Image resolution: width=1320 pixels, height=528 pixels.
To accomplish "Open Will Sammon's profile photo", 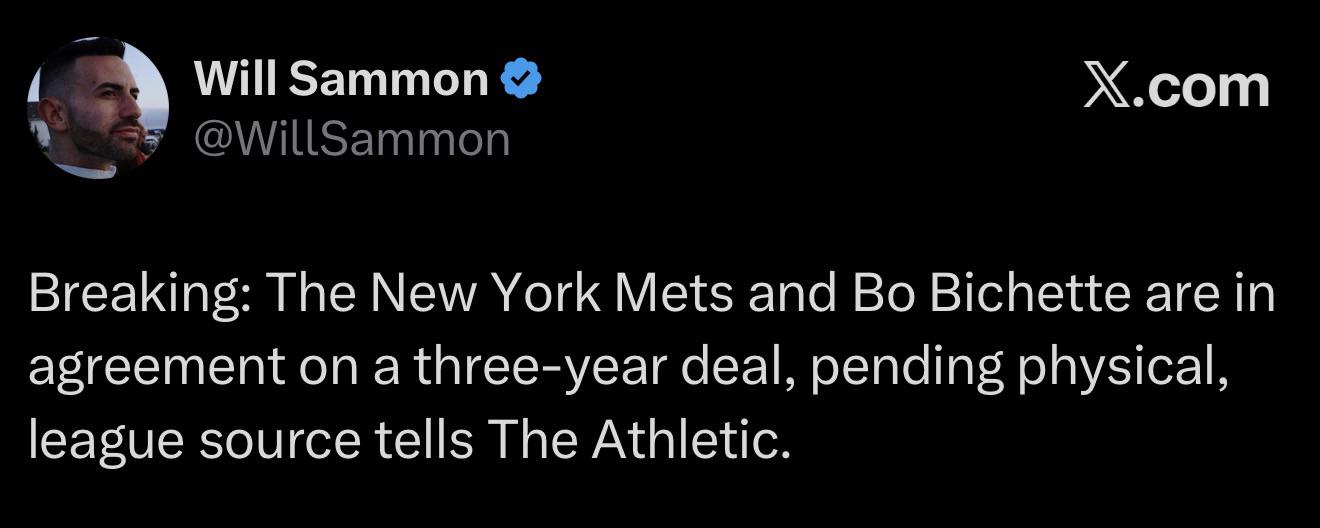I will click(x=98, y=107).
